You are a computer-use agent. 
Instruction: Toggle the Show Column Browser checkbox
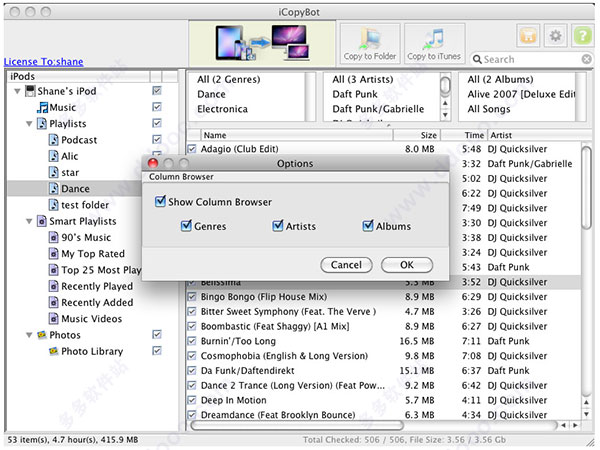160,201
